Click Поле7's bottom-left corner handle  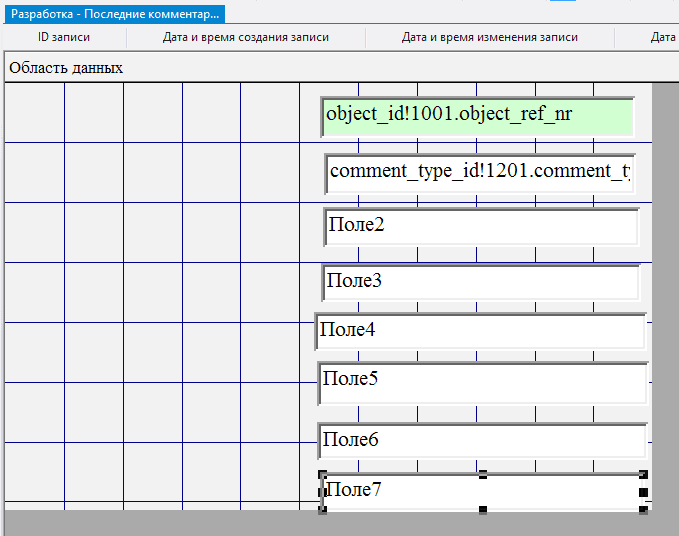(x=322, y=510)
